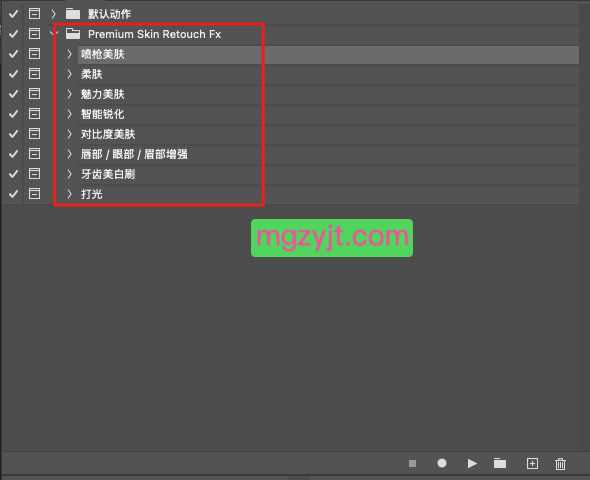Select the 默认动作 set name
This screenshot has width=590, height=480.
point(109,14)
